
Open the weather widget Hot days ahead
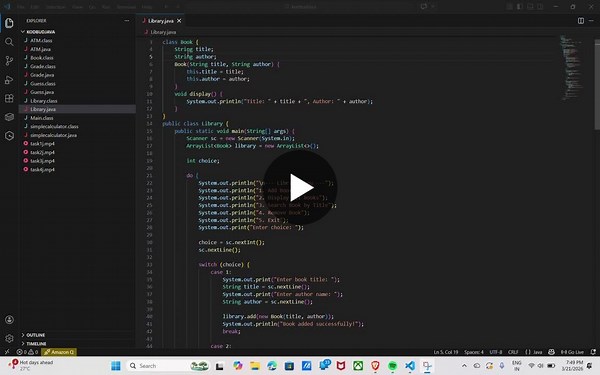(x=31, y=365)
